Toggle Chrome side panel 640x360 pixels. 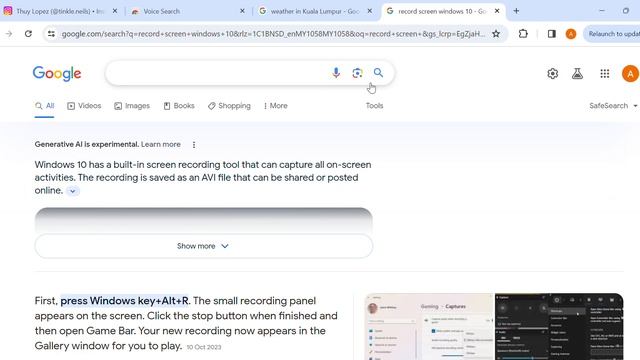(x=551, y=34)
